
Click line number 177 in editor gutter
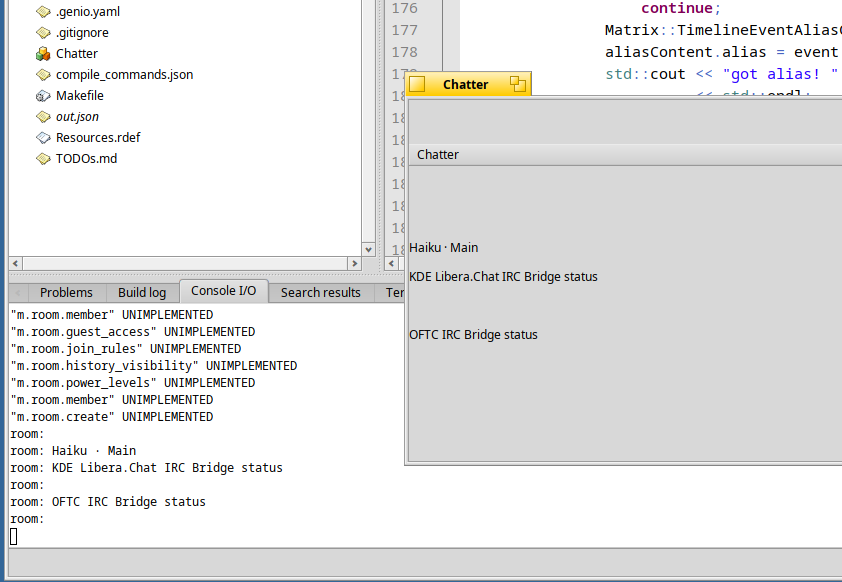(404, 30)
